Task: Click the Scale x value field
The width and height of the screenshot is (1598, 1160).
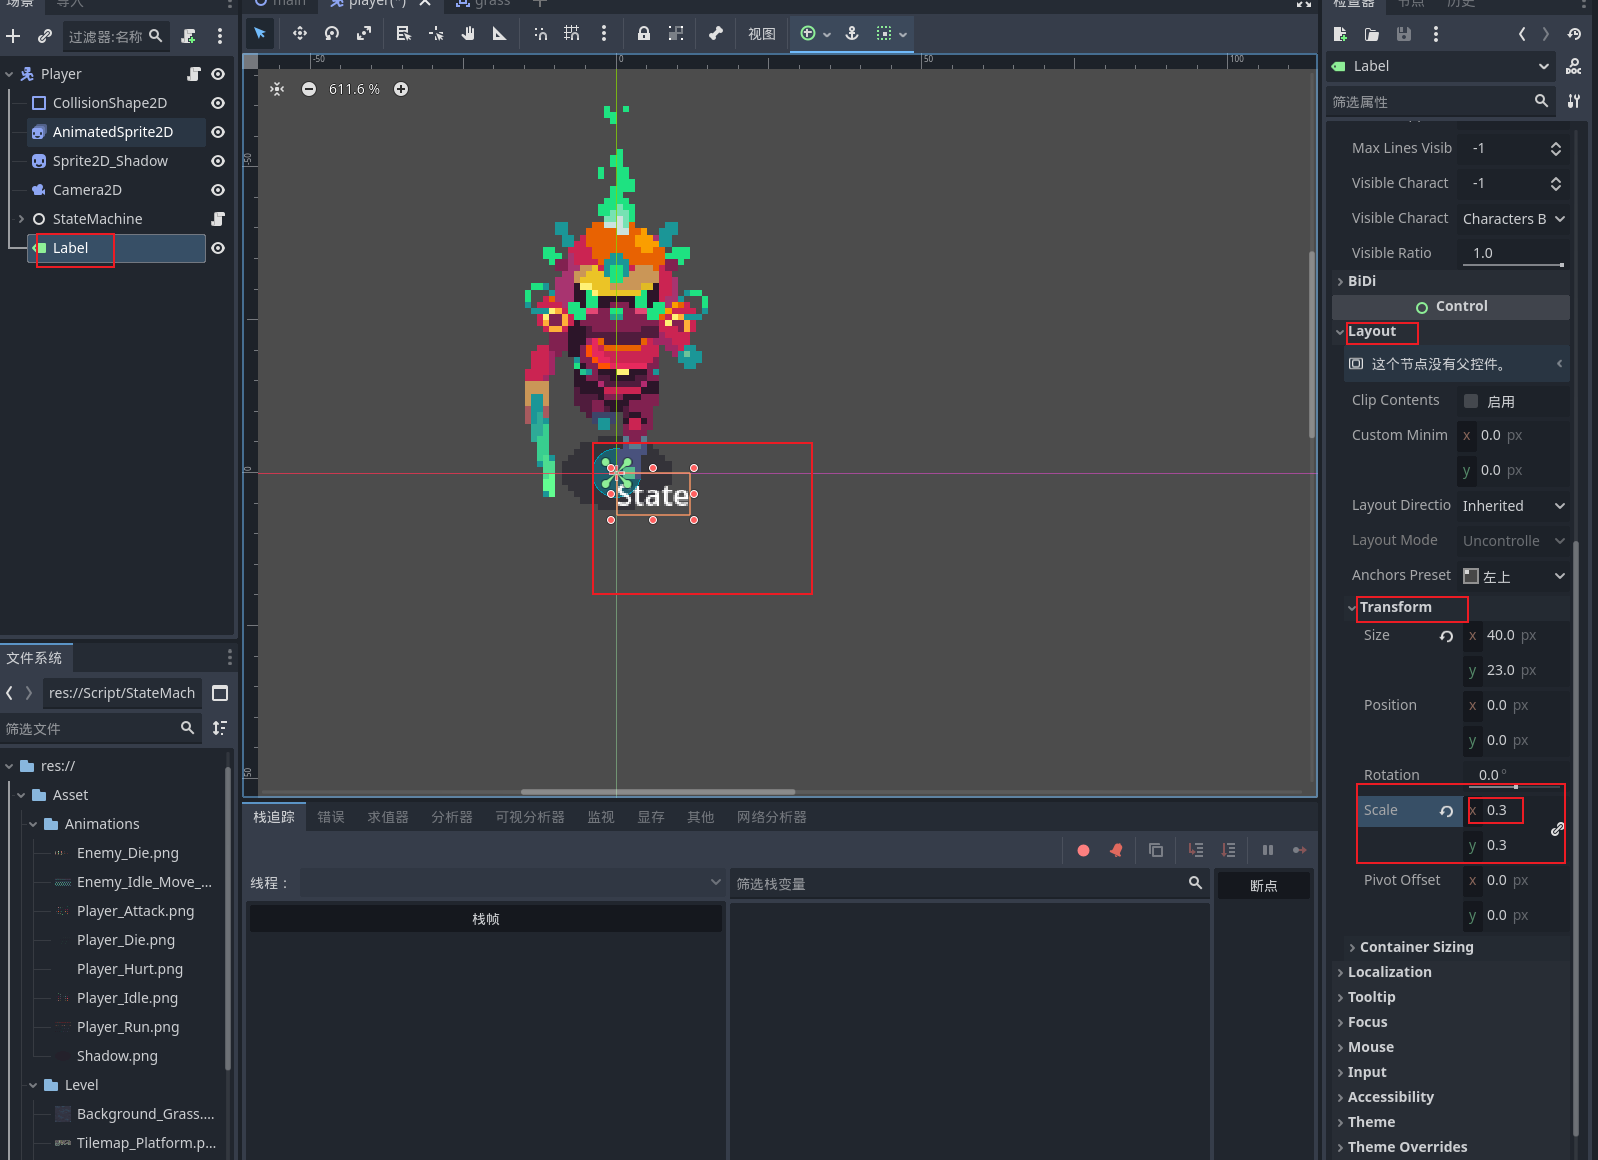Action: pyautogui.click(x=1514, y=811)
